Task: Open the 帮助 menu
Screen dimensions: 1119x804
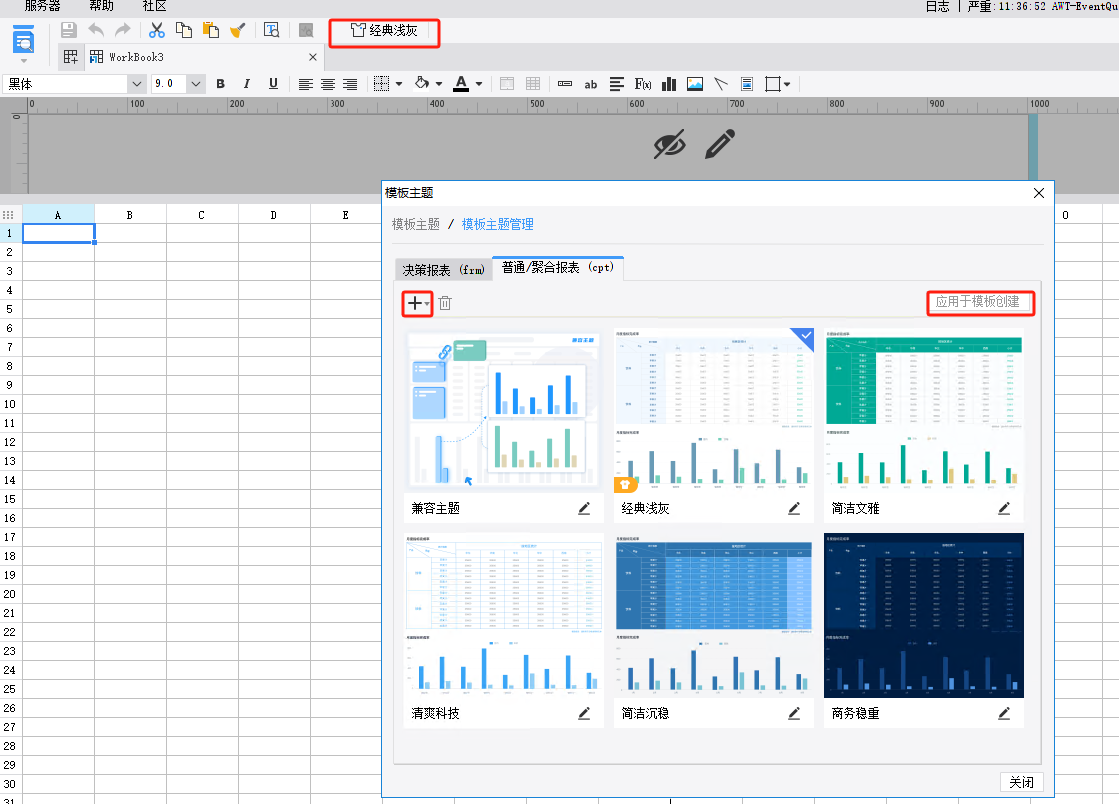Action: (x=101, y=6)
